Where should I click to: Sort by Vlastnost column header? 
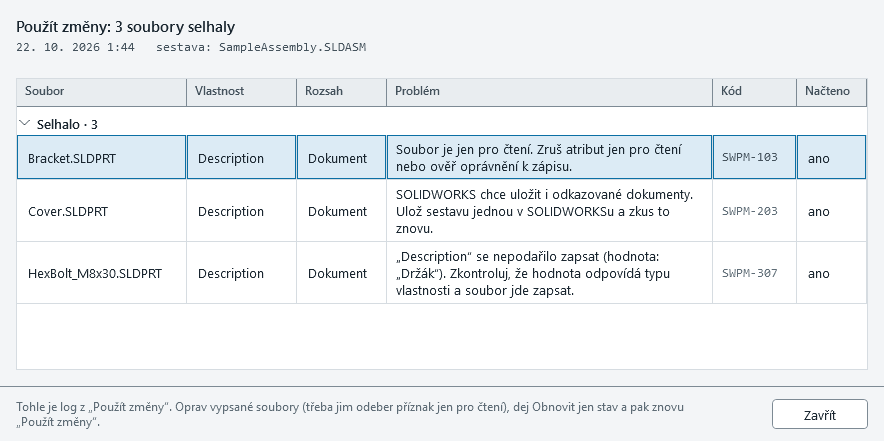(241, 91)
